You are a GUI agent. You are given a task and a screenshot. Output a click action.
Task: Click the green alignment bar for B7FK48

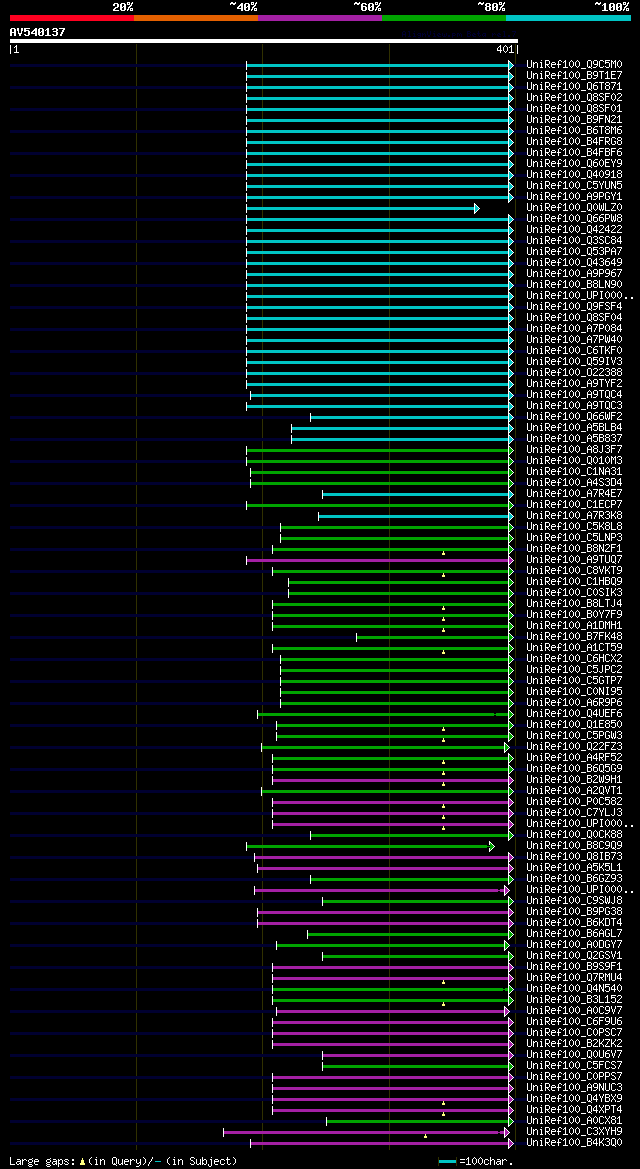pos(436,637)
